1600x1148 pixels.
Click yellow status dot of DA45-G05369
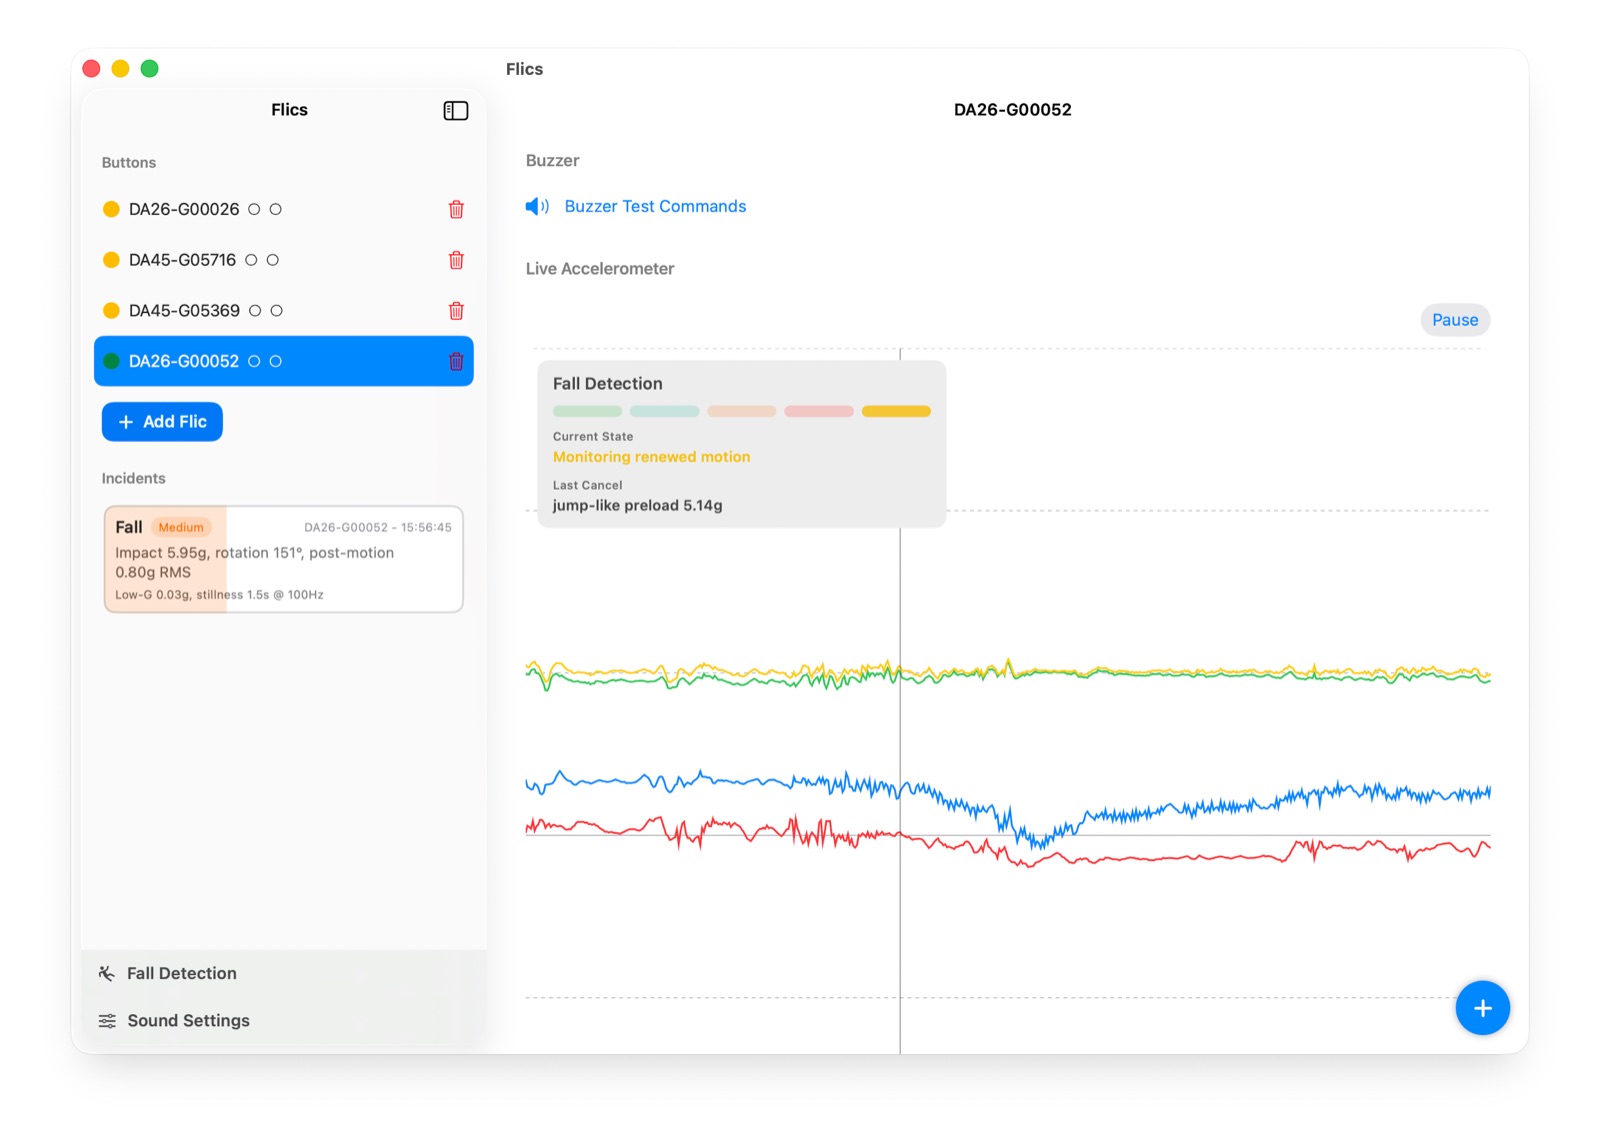(111, 310)
